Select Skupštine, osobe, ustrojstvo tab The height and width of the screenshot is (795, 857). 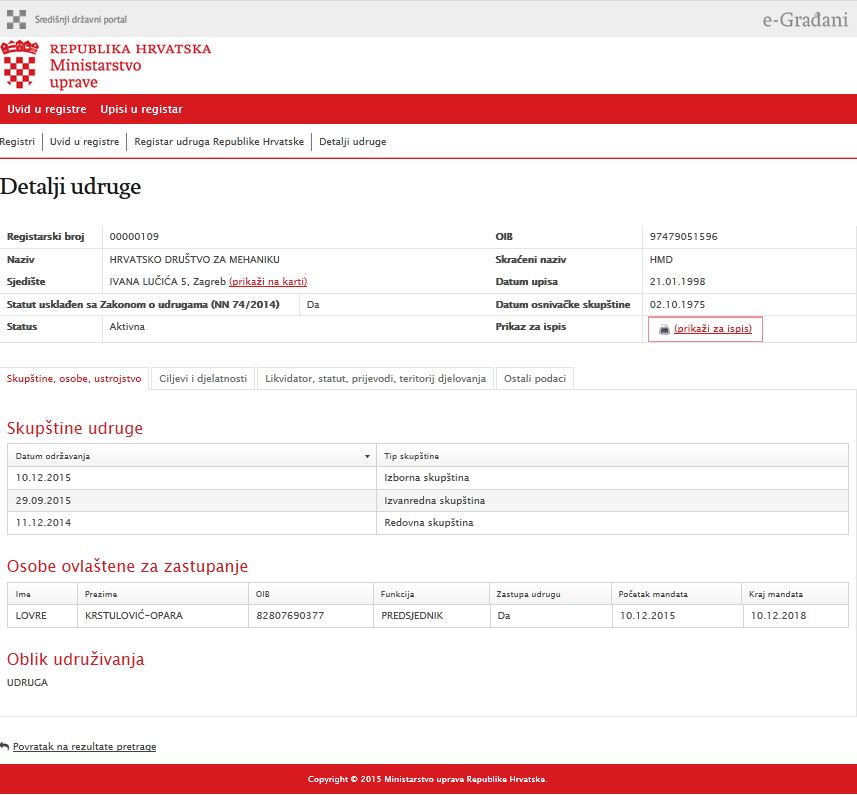[x=74, y=379]
